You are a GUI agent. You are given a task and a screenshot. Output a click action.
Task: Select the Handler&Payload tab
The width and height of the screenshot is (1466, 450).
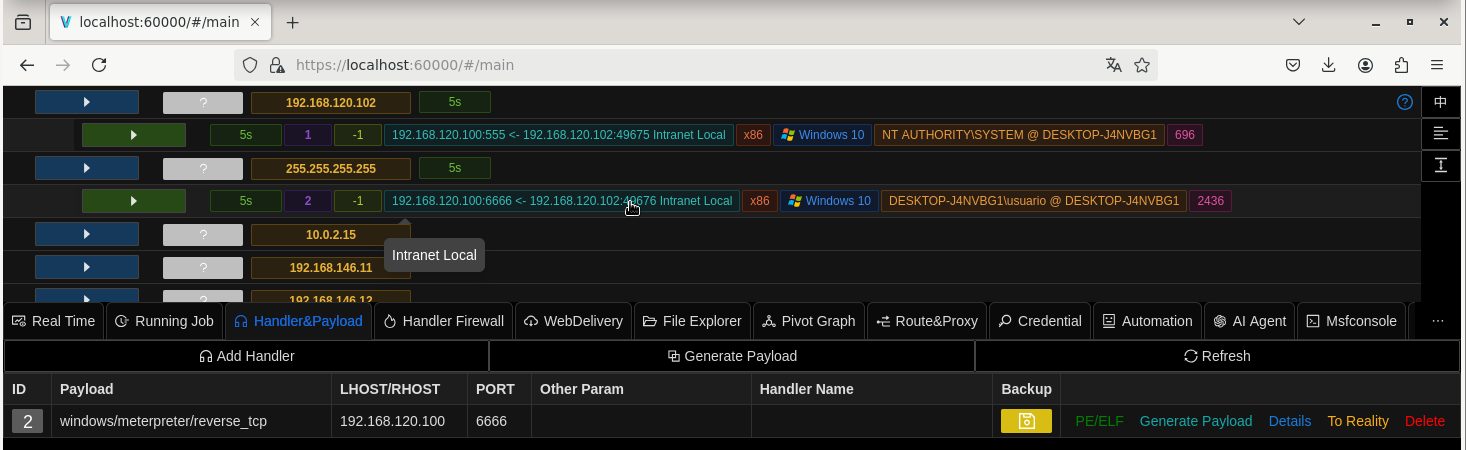click(298, 321)
